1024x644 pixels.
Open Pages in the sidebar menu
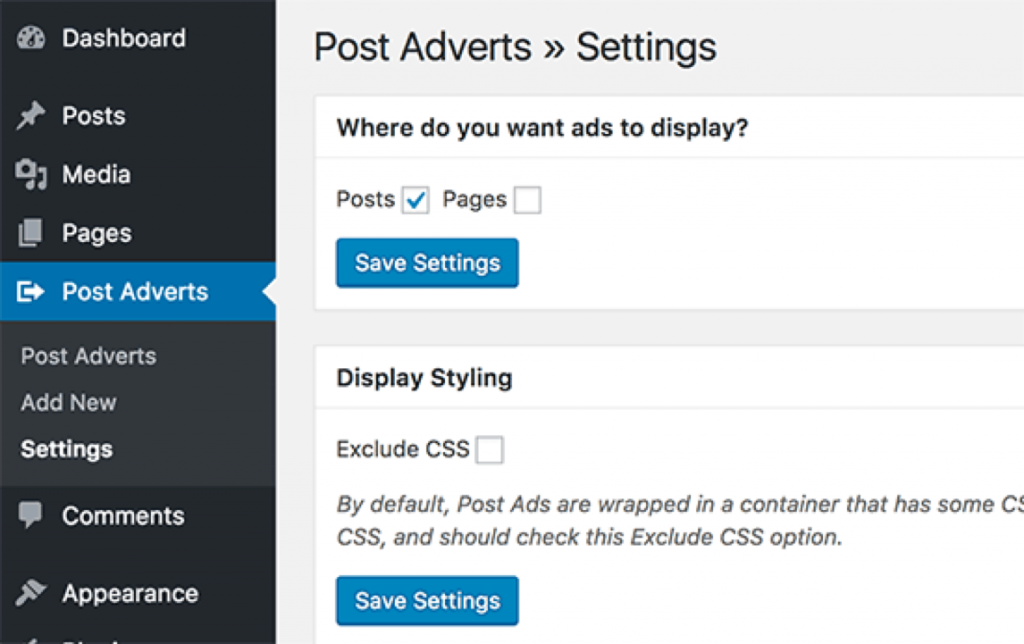(x=138, y=233)
